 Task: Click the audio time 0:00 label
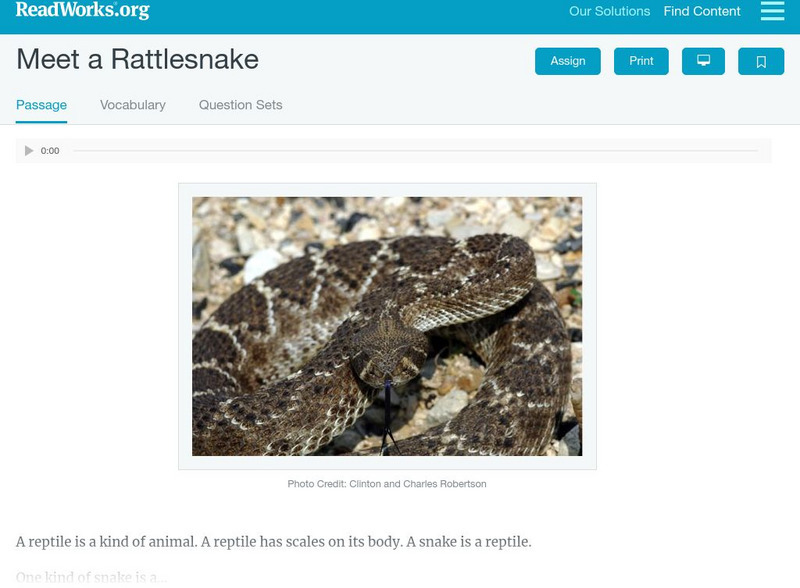(x=50, y=151)
